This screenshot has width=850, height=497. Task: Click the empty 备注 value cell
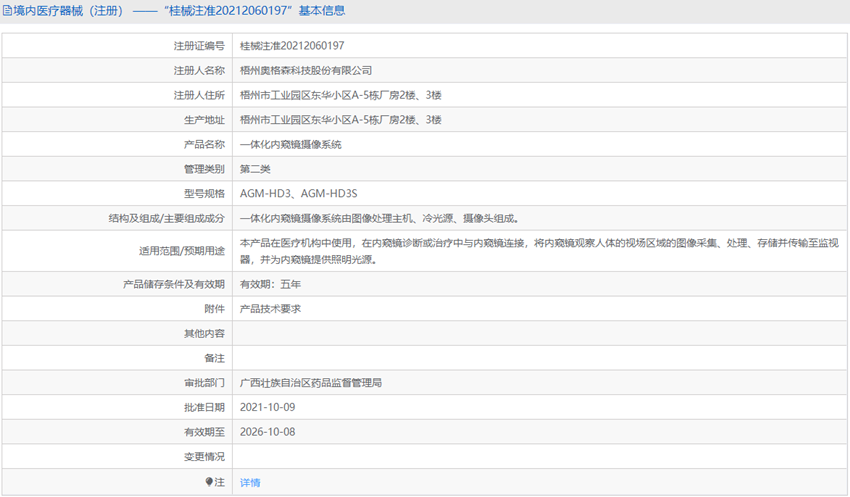coord(540,358)
